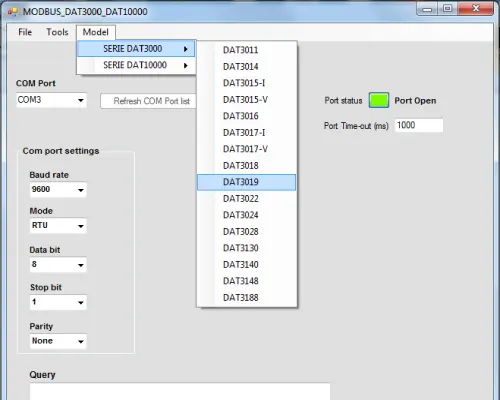Choose DAT3014 model

click(246, 67)
